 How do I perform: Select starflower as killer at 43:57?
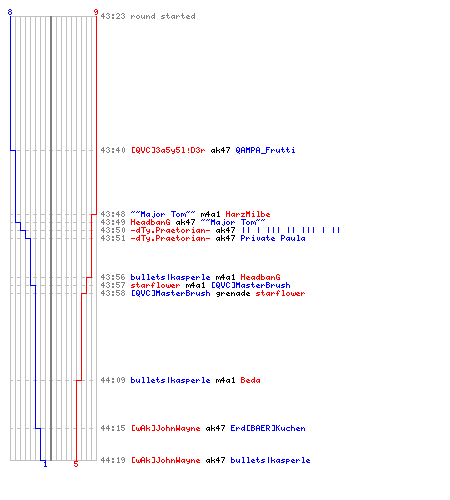[x=155, y=285]
